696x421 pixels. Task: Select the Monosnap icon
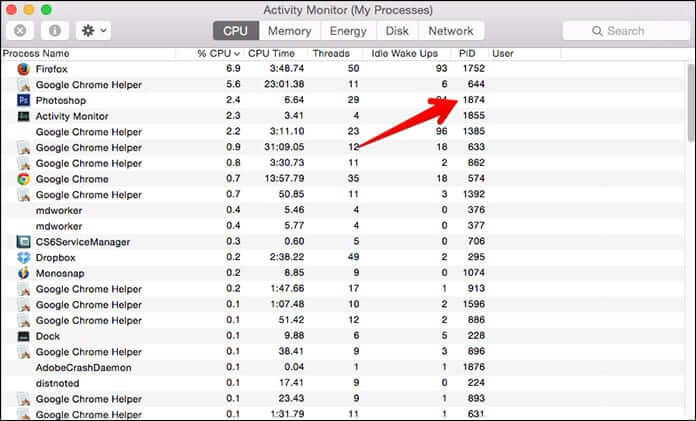pyautogui.click(x=23, y=273)
